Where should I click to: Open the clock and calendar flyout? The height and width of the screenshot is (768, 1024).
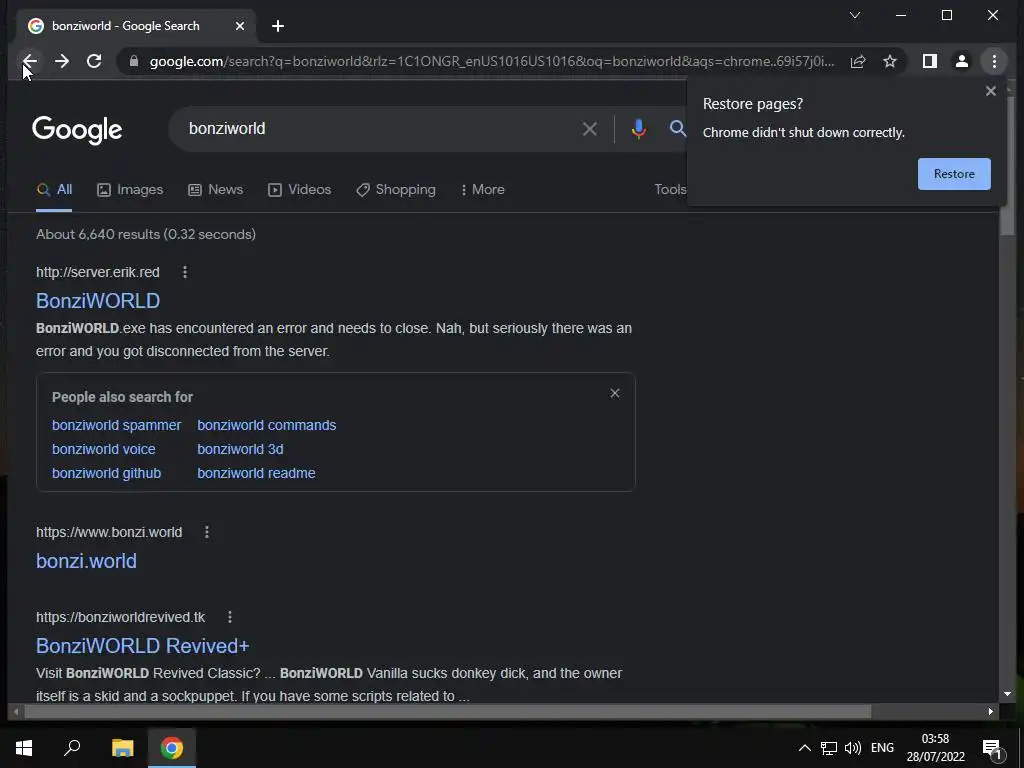point(935,748)
